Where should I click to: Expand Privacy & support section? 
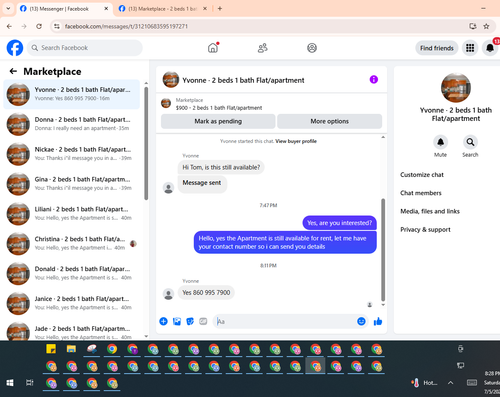coord(425,230)
